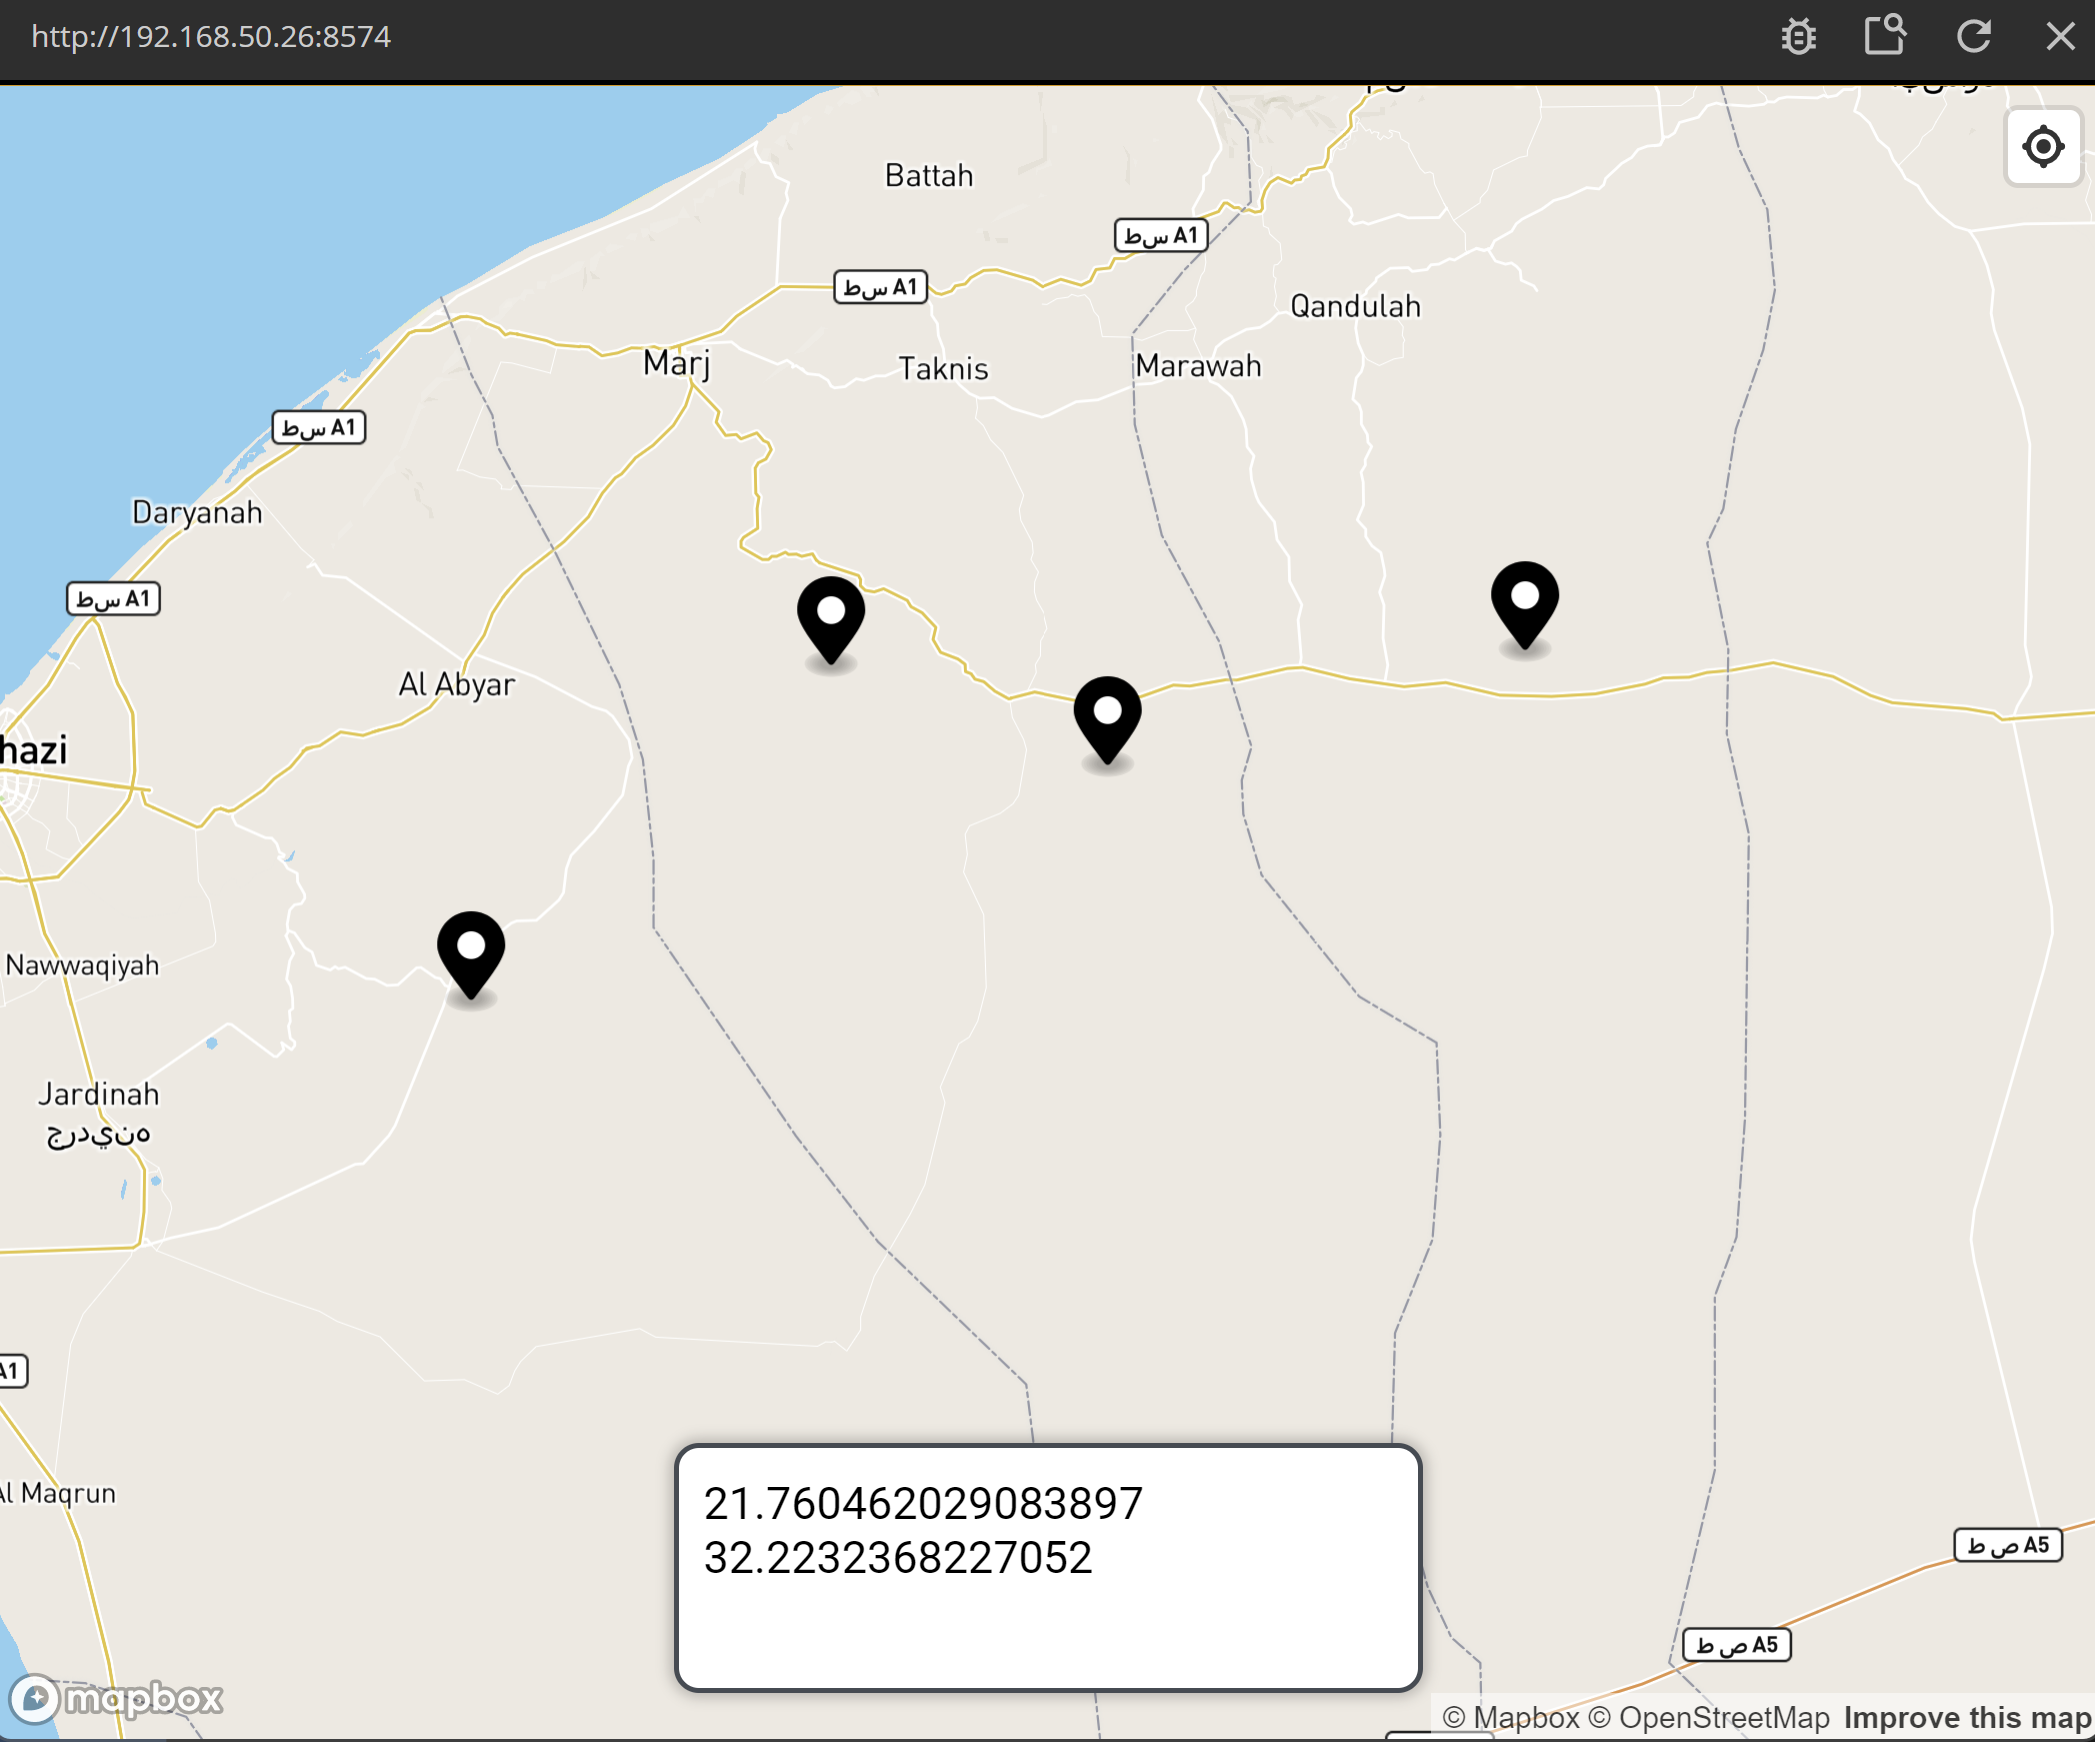Screen dimensions: 2095x1742
Task: Open the © Mapbox attribution link
Action: pyautogui.click(x=1511, y=1718)
